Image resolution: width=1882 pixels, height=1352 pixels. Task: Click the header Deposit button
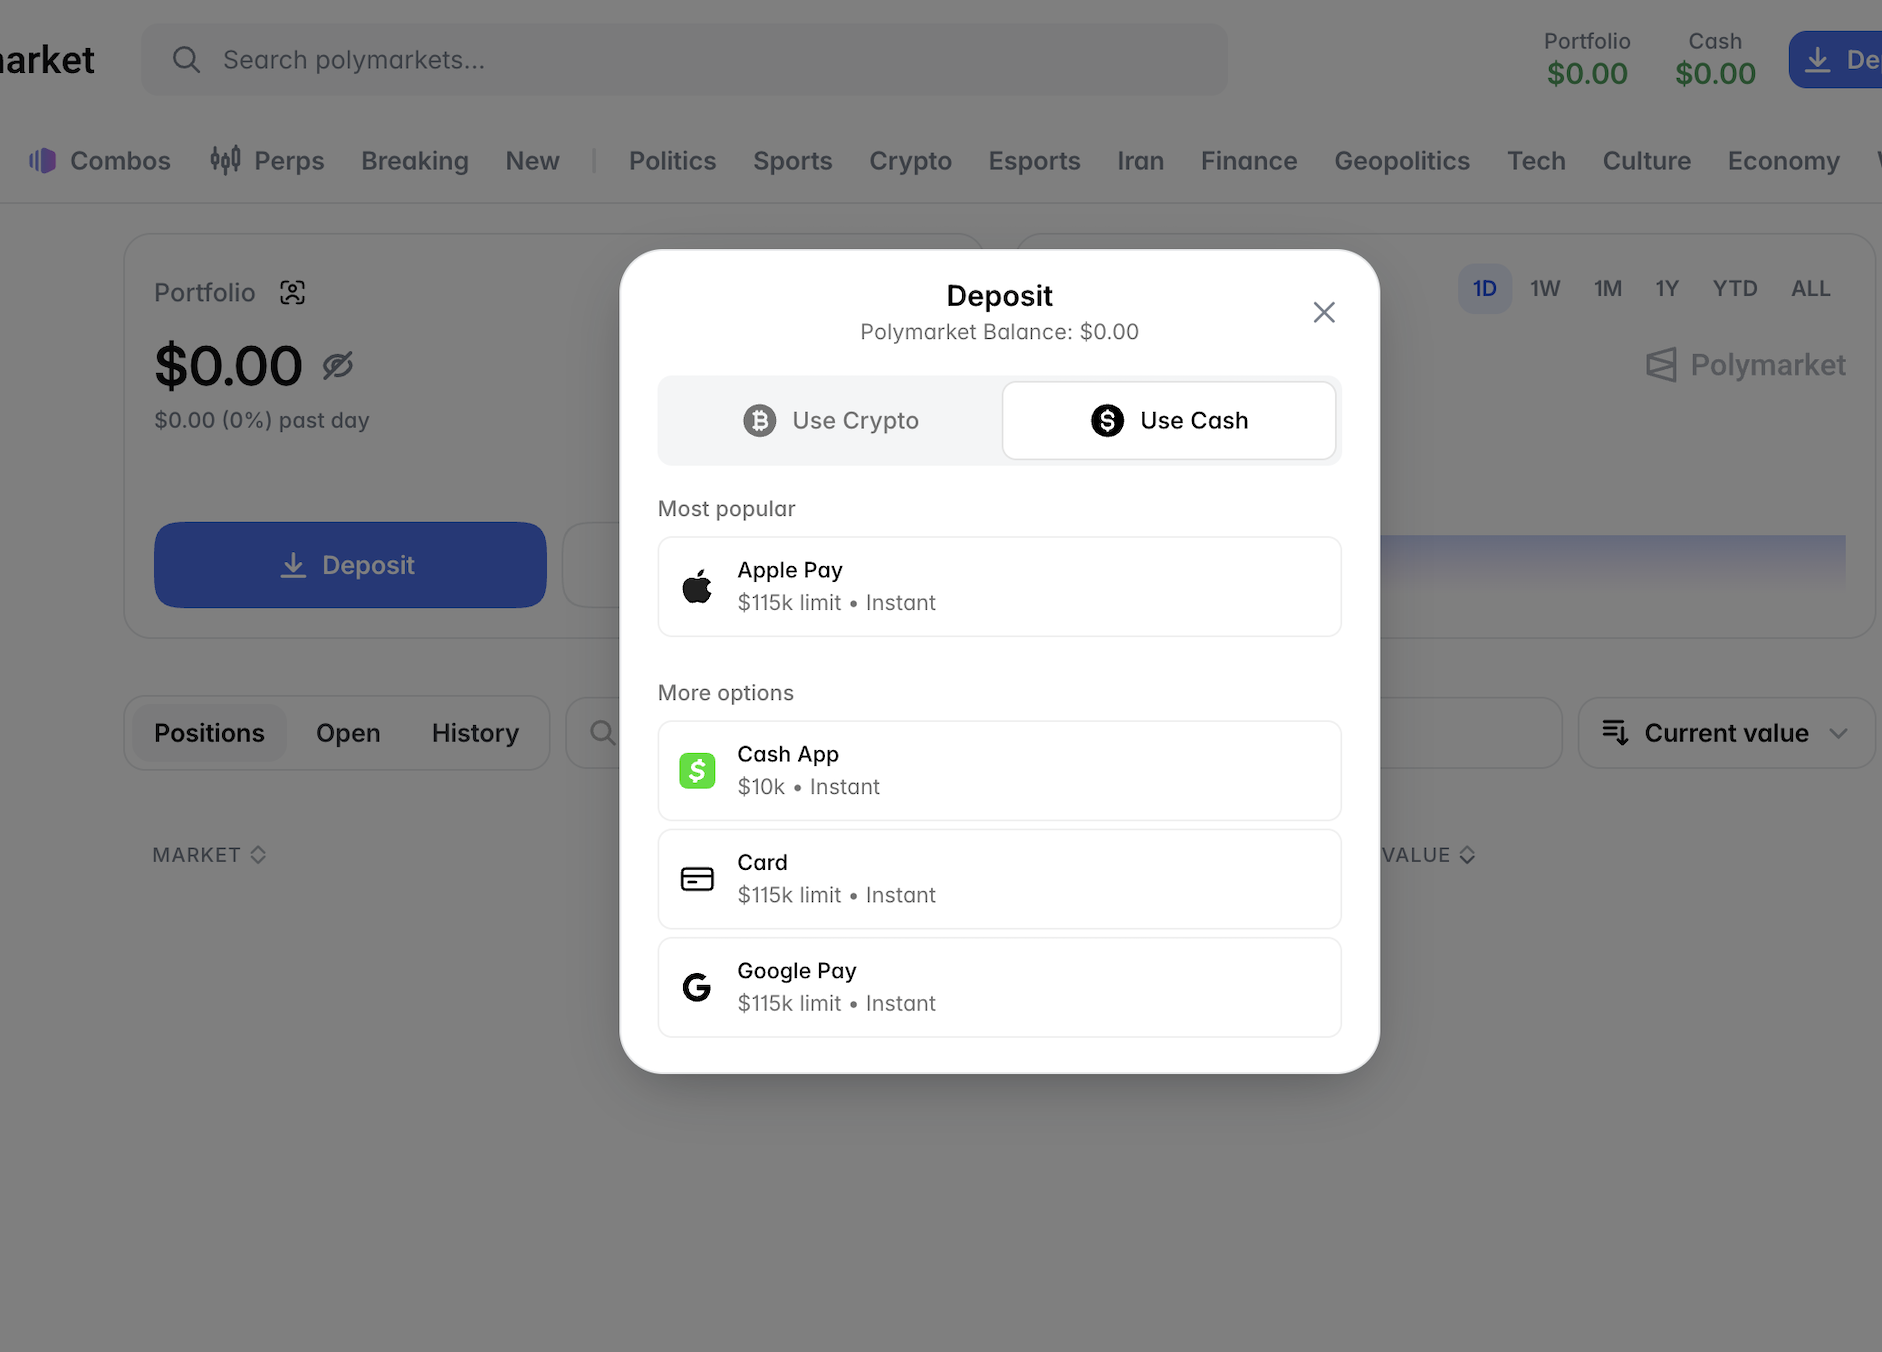click(1836, 60)
